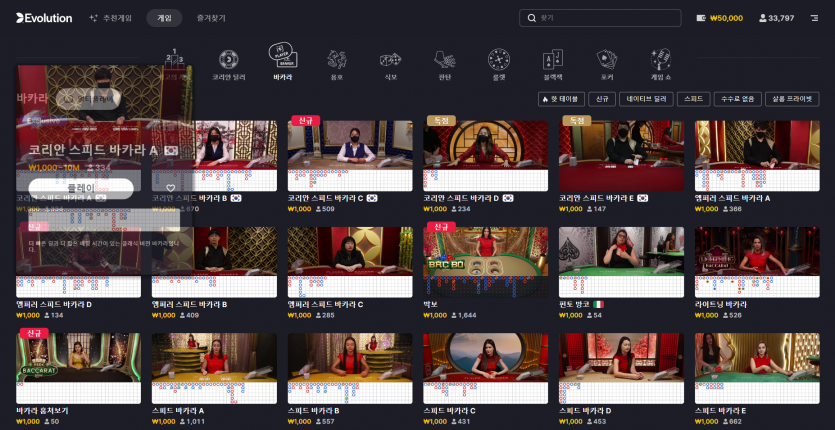Viewport: 835px width, 430px height.
Task: Open the 식보 dice category
Action: pyautogui.click(x=390, y=66)
